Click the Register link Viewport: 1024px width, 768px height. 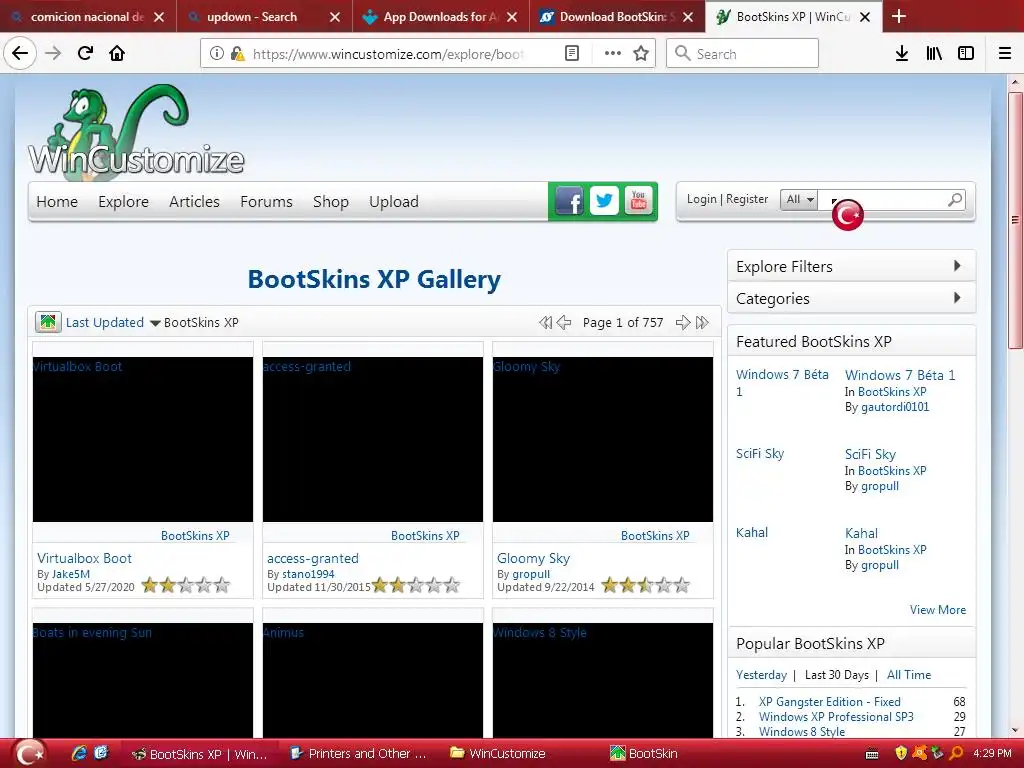(747, 199)
